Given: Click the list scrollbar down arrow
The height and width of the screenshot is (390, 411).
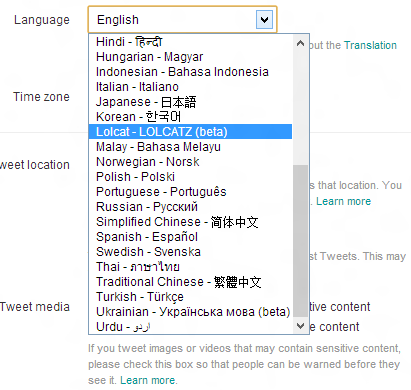Looking at the screenshot, I should [x=300, y=325].
